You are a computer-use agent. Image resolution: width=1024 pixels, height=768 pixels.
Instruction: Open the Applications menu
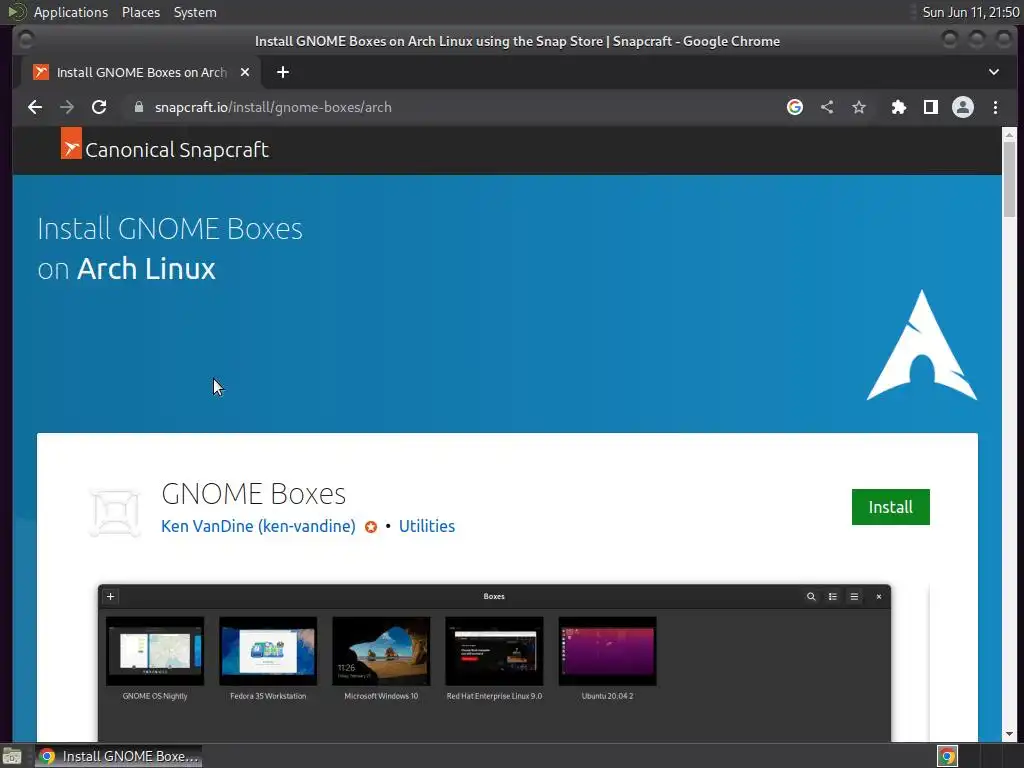71,12
